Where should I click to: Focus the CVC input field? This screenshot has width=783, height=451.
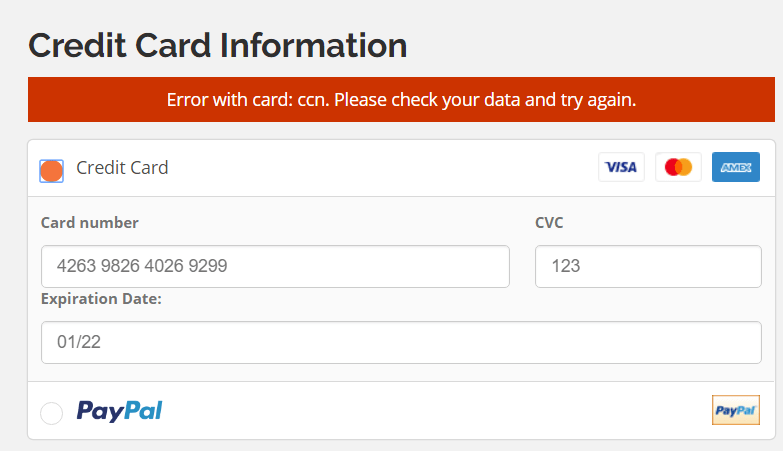pyautogui.click(x=648, y=267)
